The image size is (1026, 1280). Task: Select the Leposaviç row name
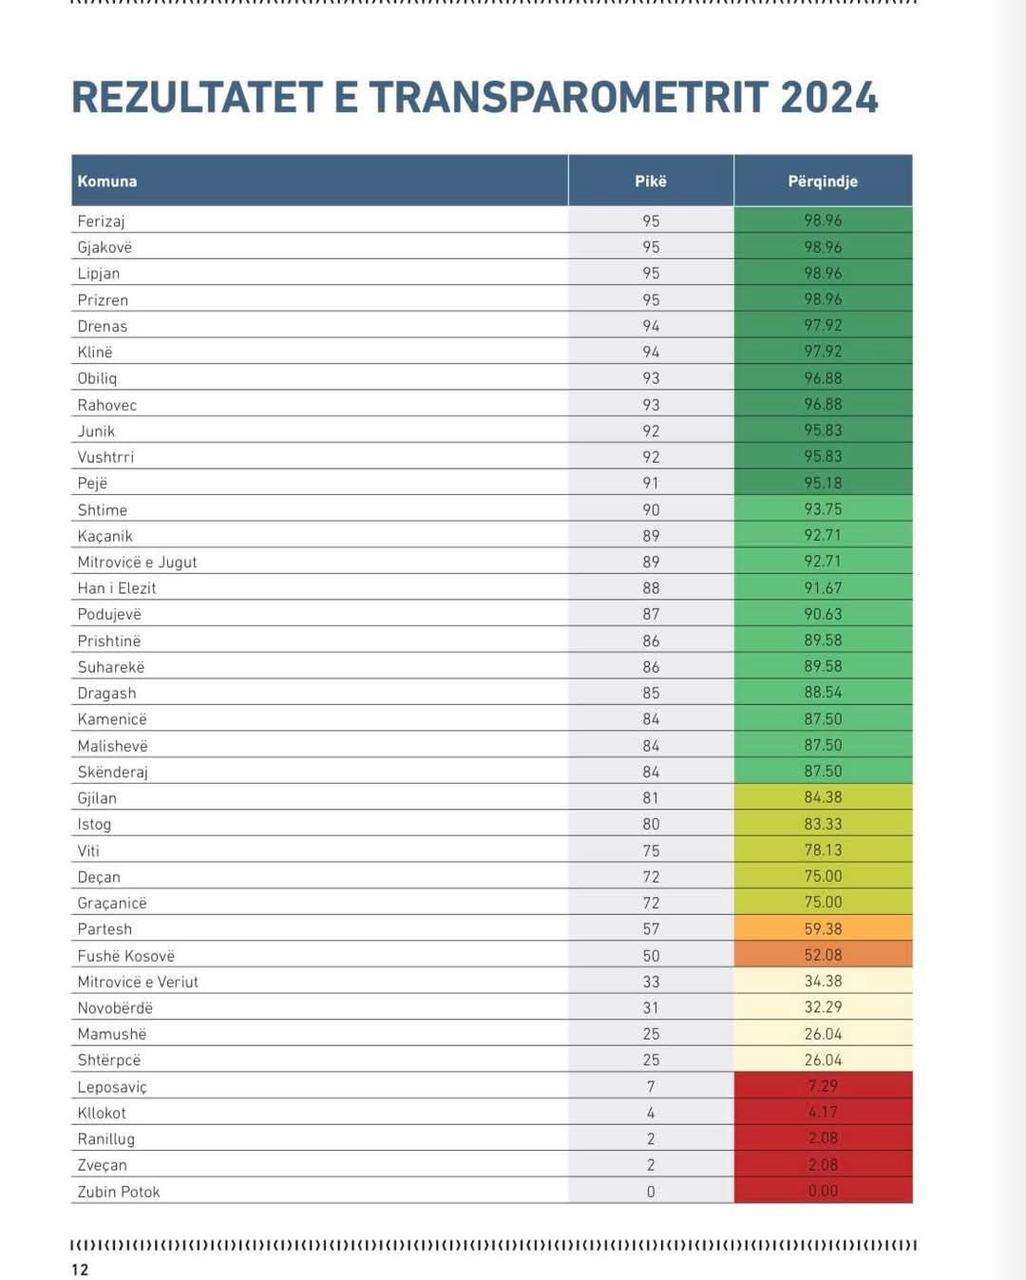pos(112,1087)
